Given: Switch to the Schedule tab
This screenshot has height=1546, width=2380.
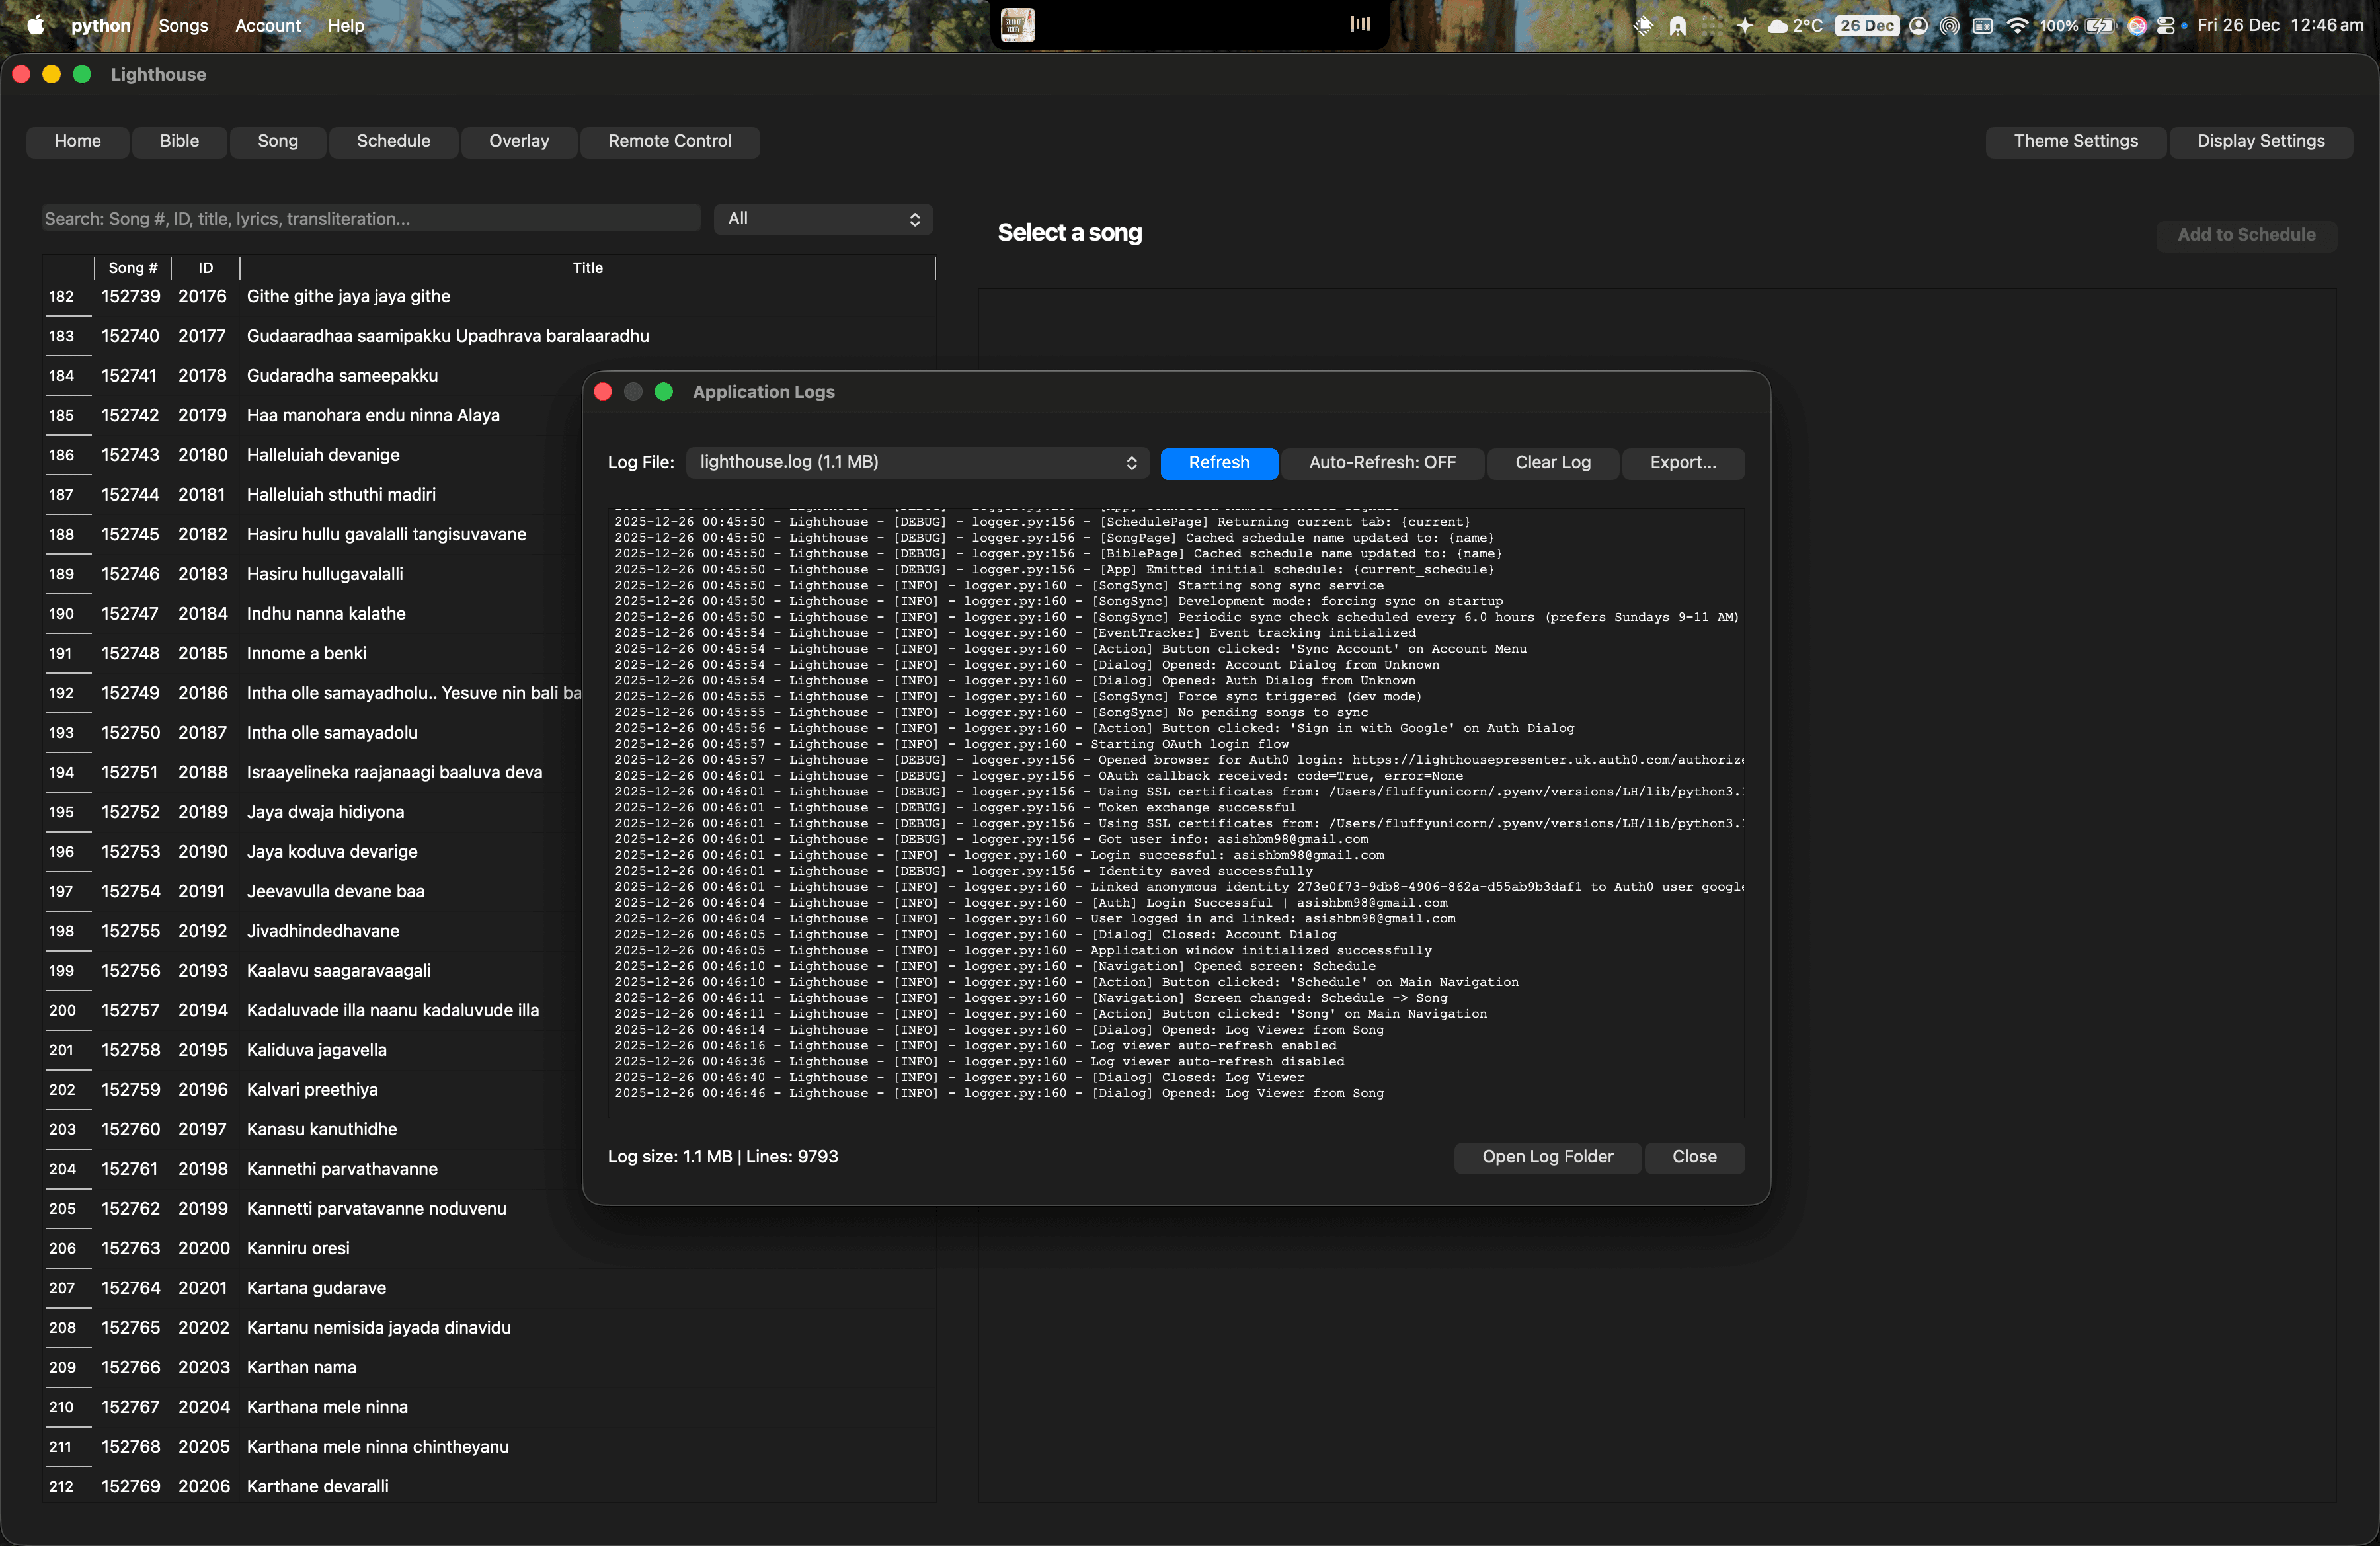Looking at the screenshot, I should pos(393,141).
